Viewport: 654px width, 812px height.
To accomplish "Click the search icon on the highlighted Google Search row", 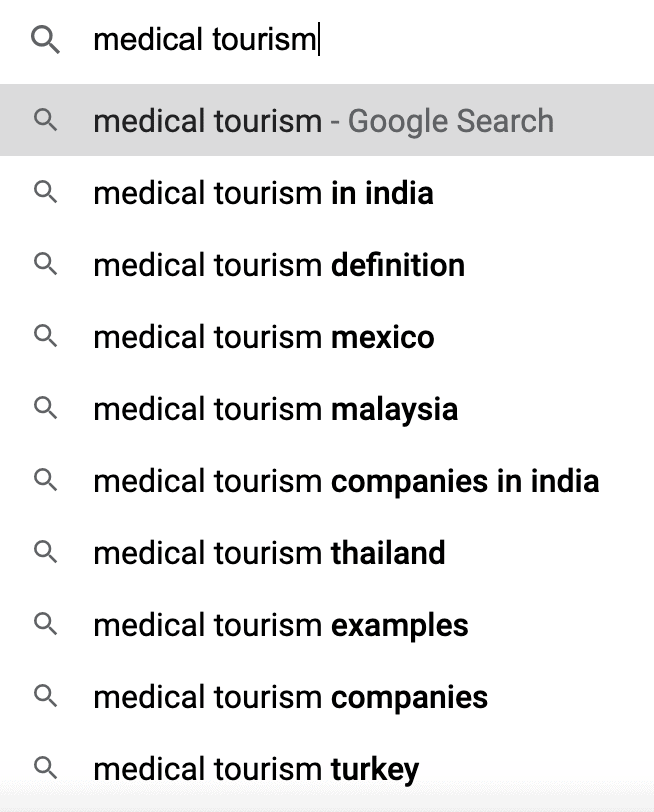I will [x=44, y=120].
